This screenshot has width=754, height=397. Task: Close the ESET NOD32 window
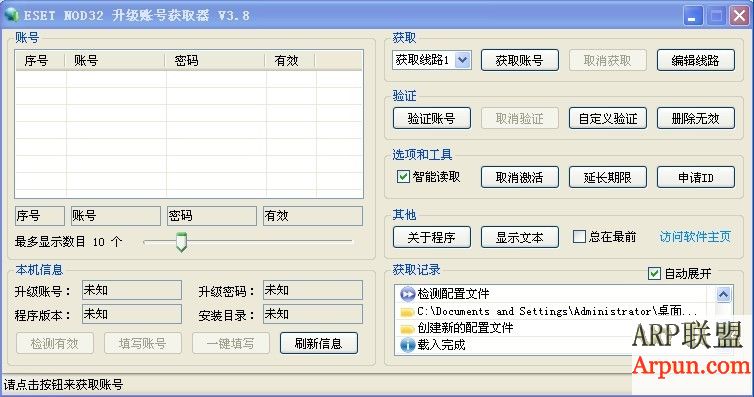(x=740, y=16)
